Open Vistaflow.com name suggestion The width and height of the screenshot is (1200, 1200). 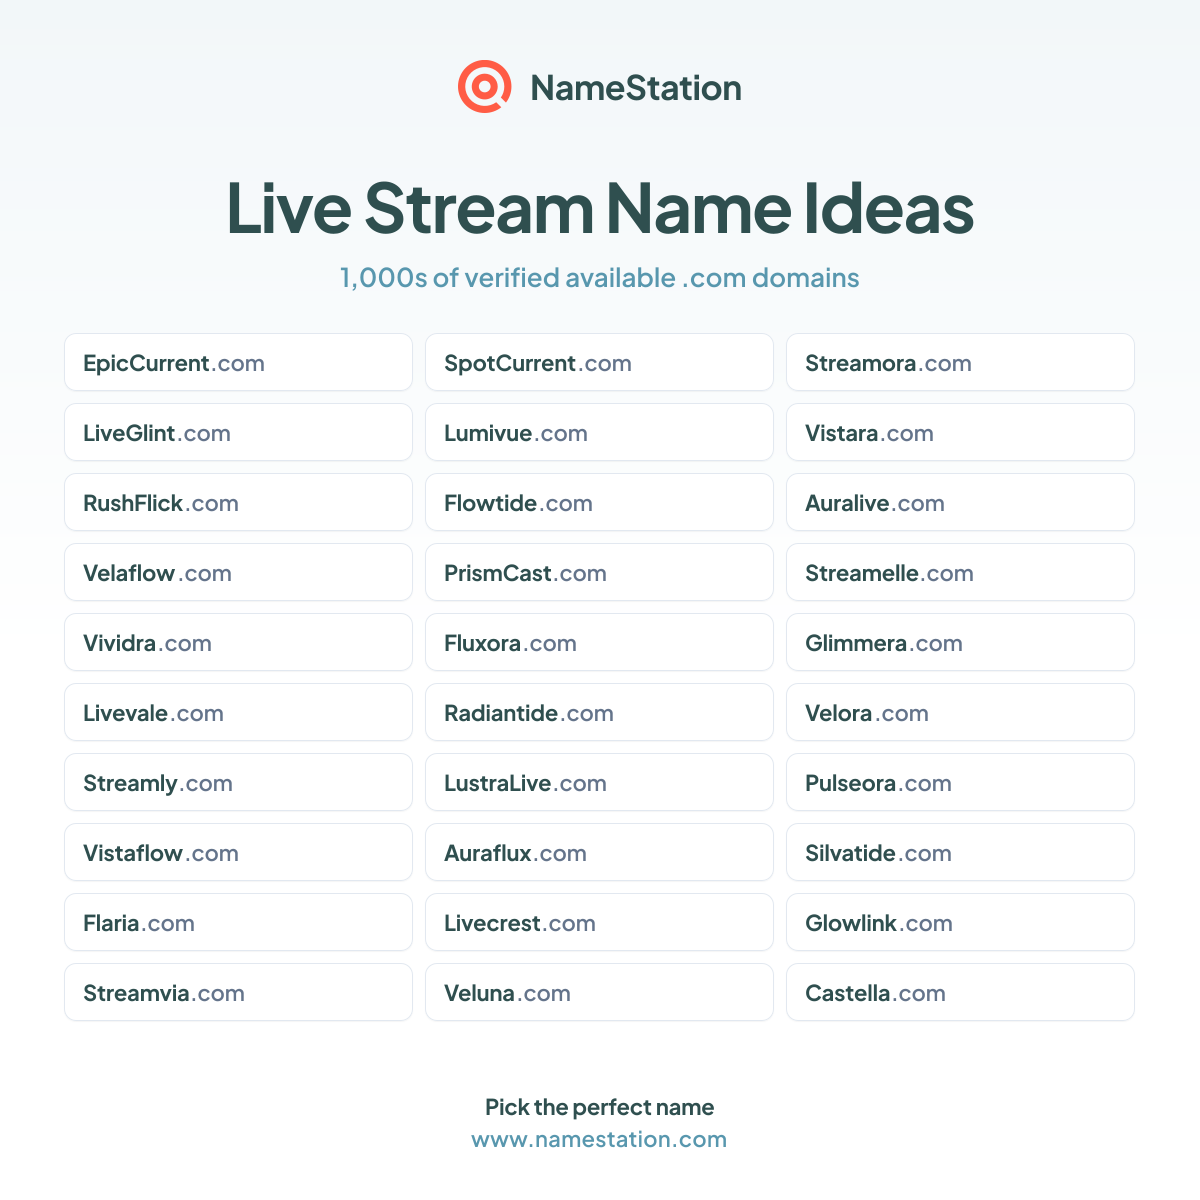tap(238, 852)
